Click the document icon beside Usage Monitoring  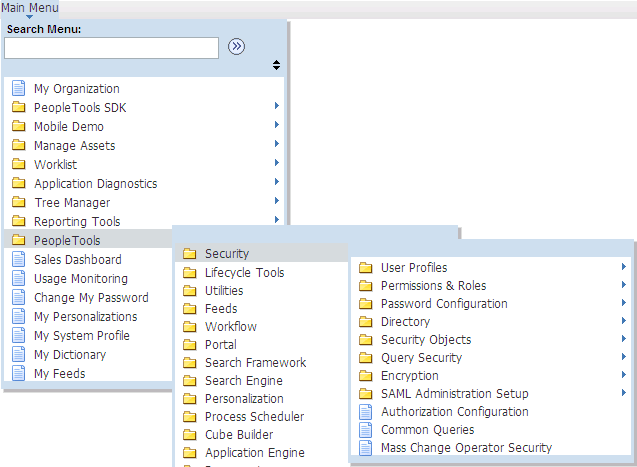coord(18,278)
